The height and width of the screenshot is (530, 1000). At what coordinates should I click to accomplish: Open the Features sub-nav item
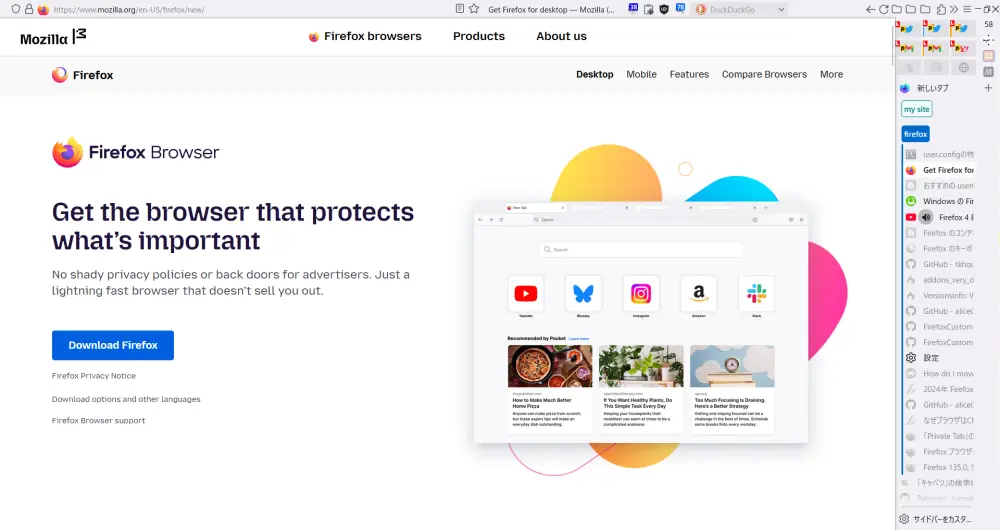pos(689,75)
